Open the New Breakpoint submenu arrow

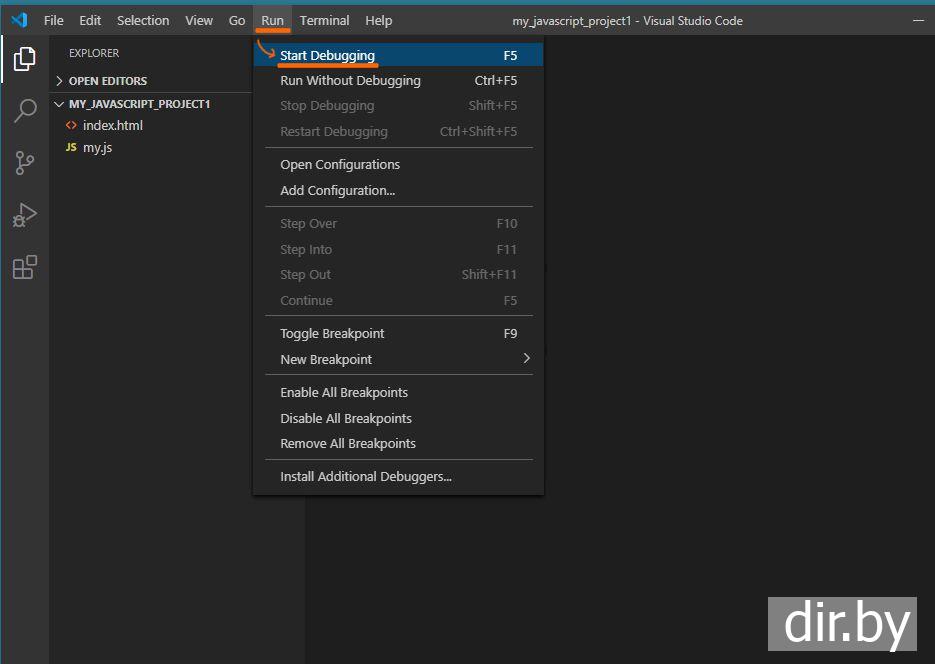[526, 359]
